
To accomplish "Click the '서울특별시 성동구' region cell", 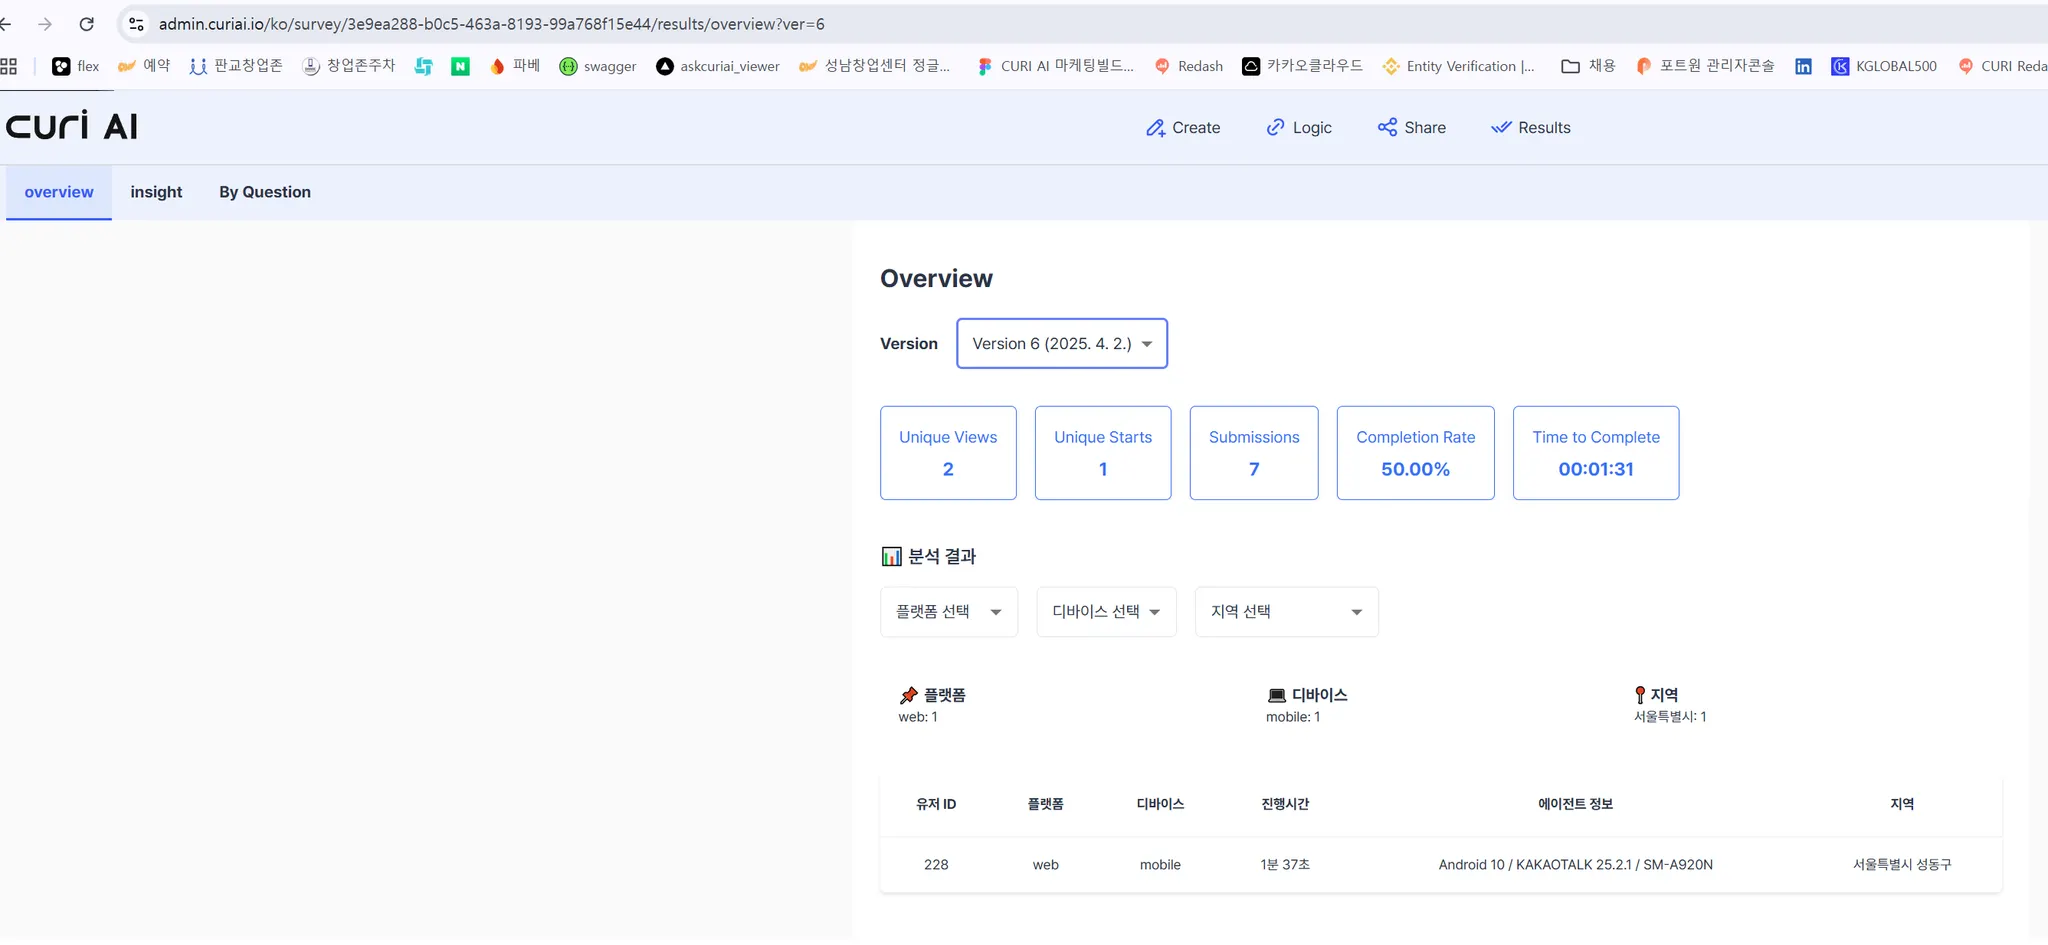I will tap(1902, 865).
